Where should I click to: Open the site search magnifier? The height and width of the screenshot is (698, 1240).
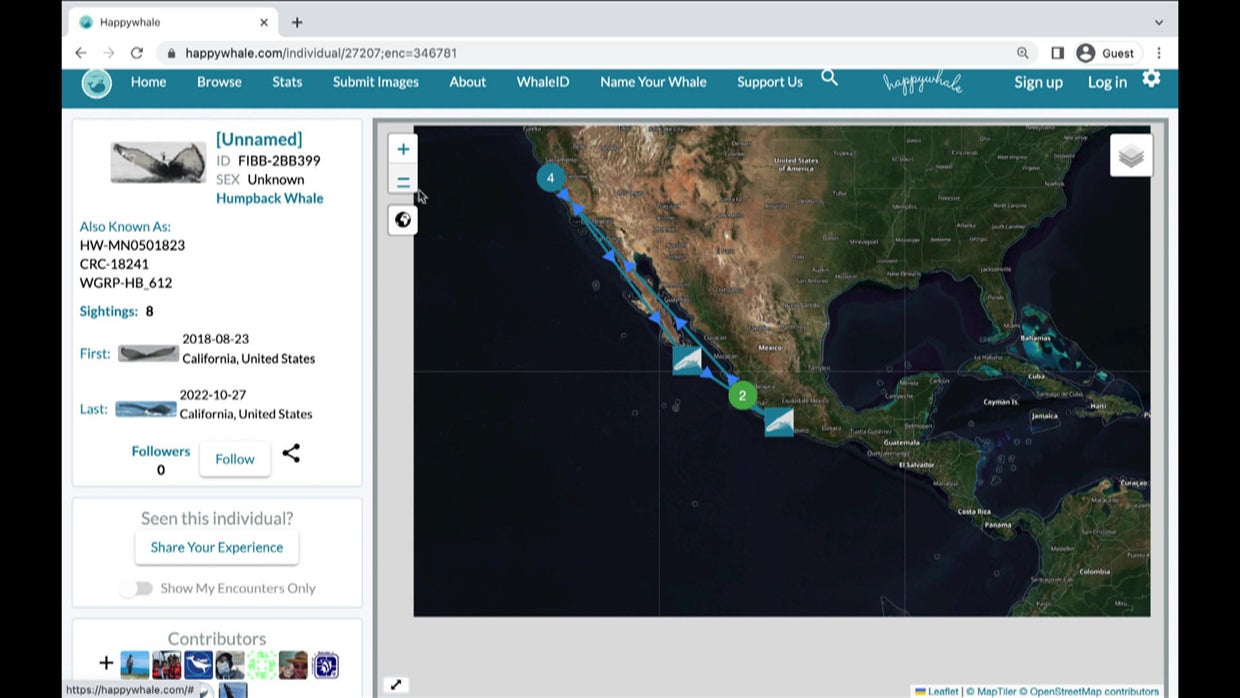pos(829,78)
